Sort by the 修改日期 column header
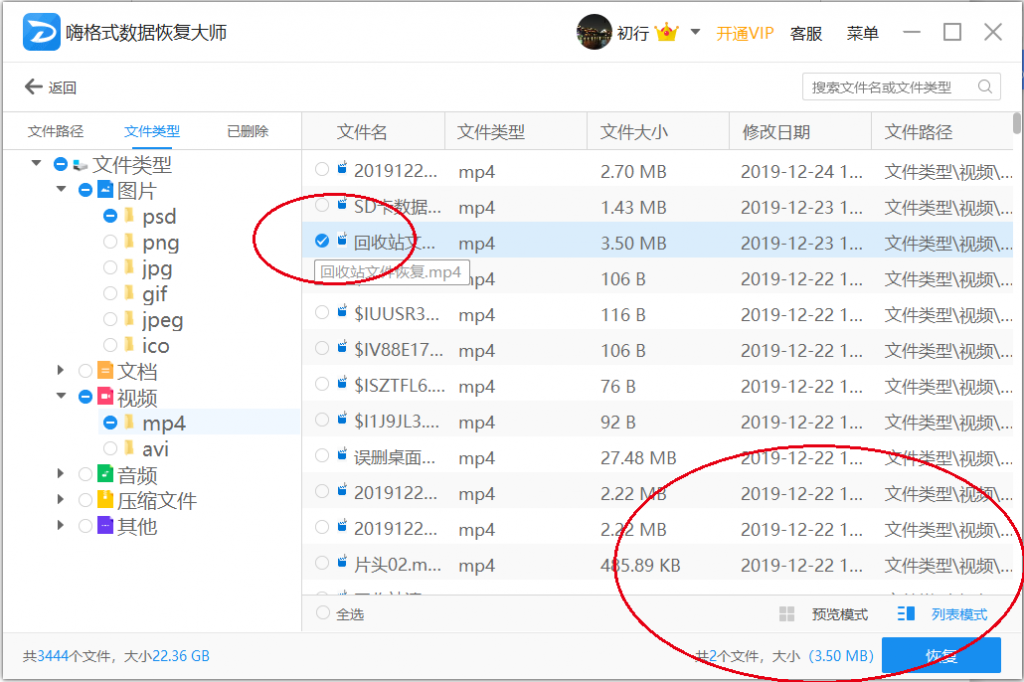The height and width of the screenshot is (682, 1024). point(800,132)
